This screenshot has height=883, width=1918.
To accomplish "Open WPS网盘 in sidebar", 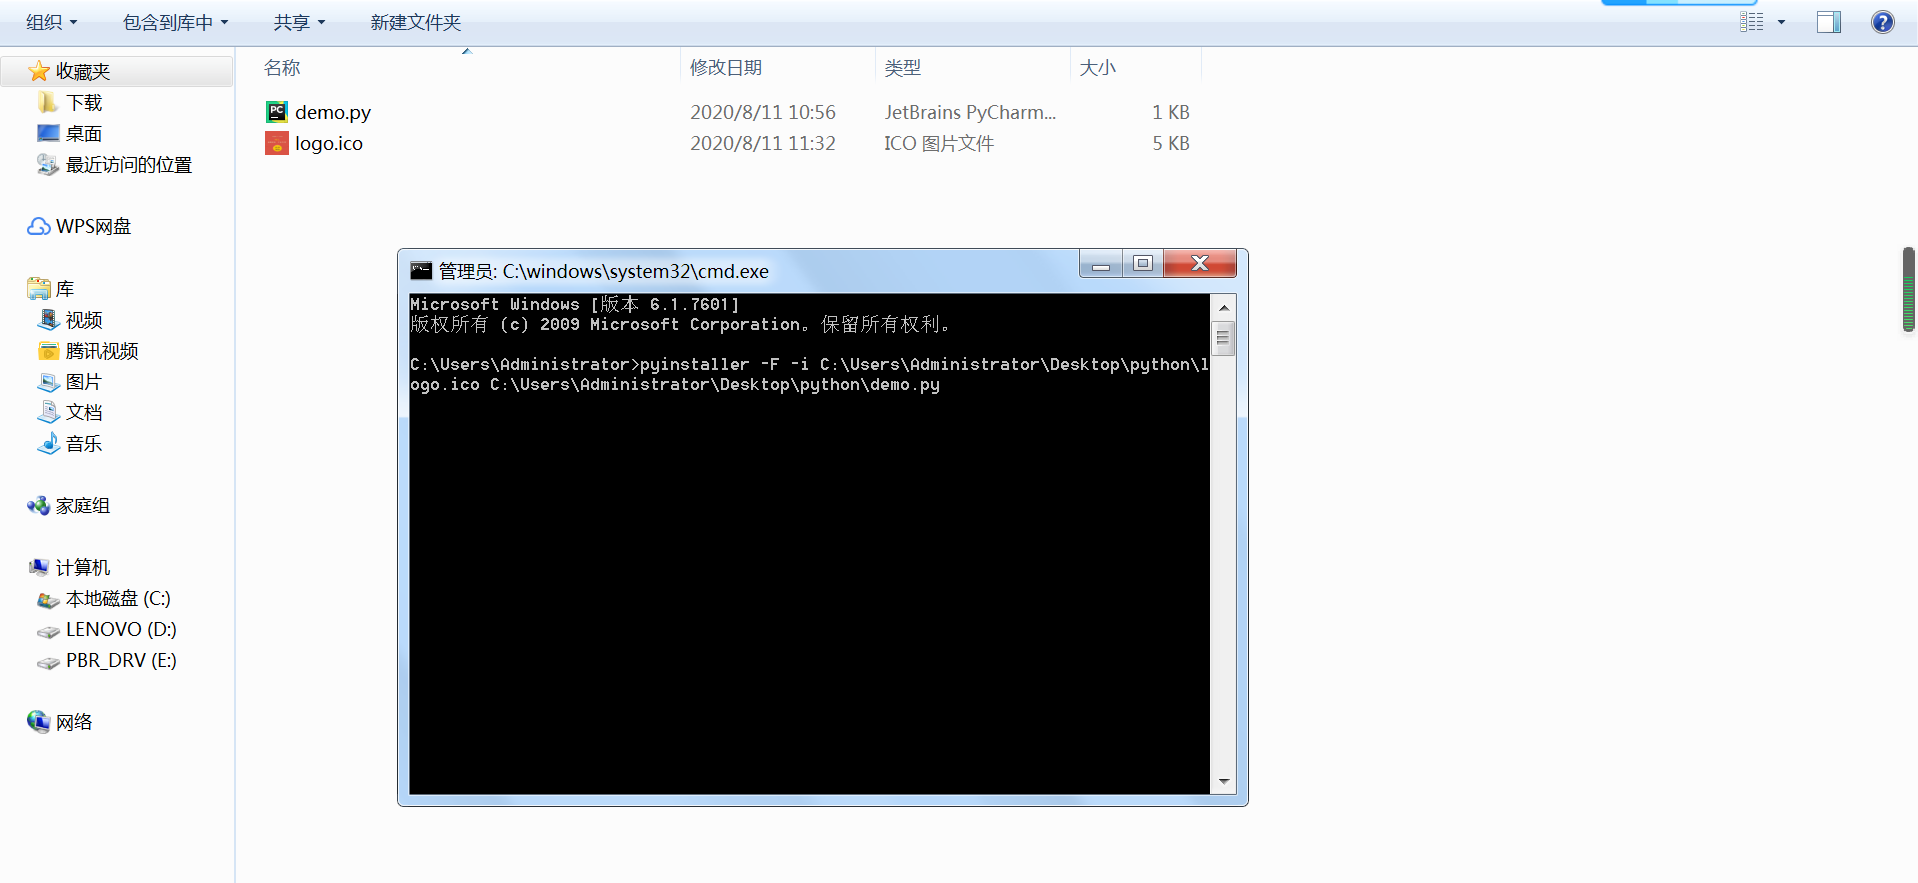I will pyautogui.click(x=93, y=227).
